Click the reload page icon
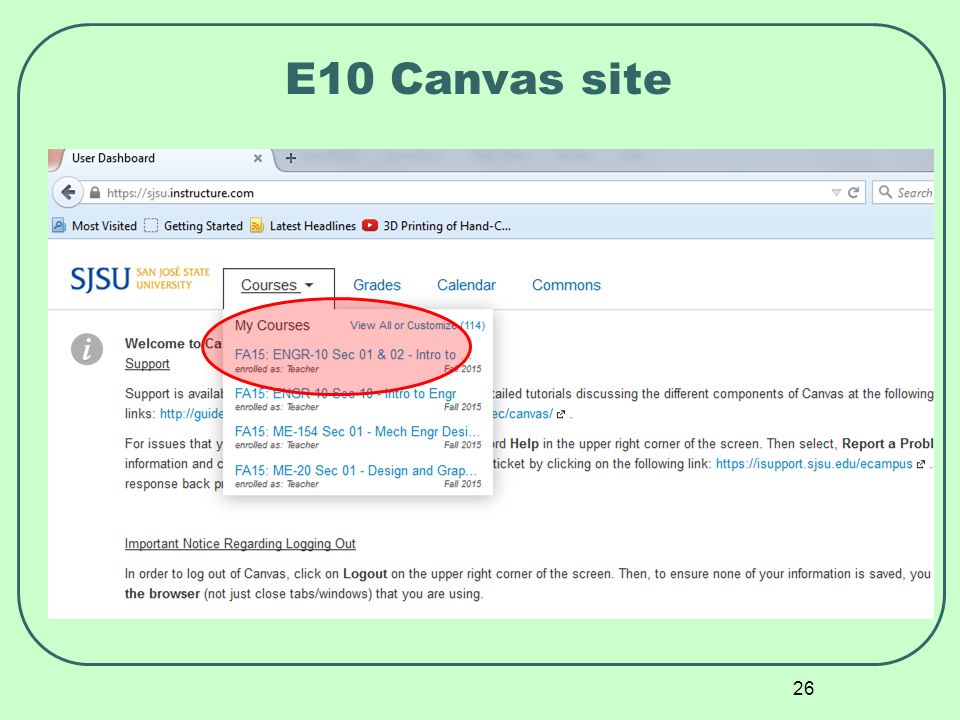960x720 pixels. point(853,193)
